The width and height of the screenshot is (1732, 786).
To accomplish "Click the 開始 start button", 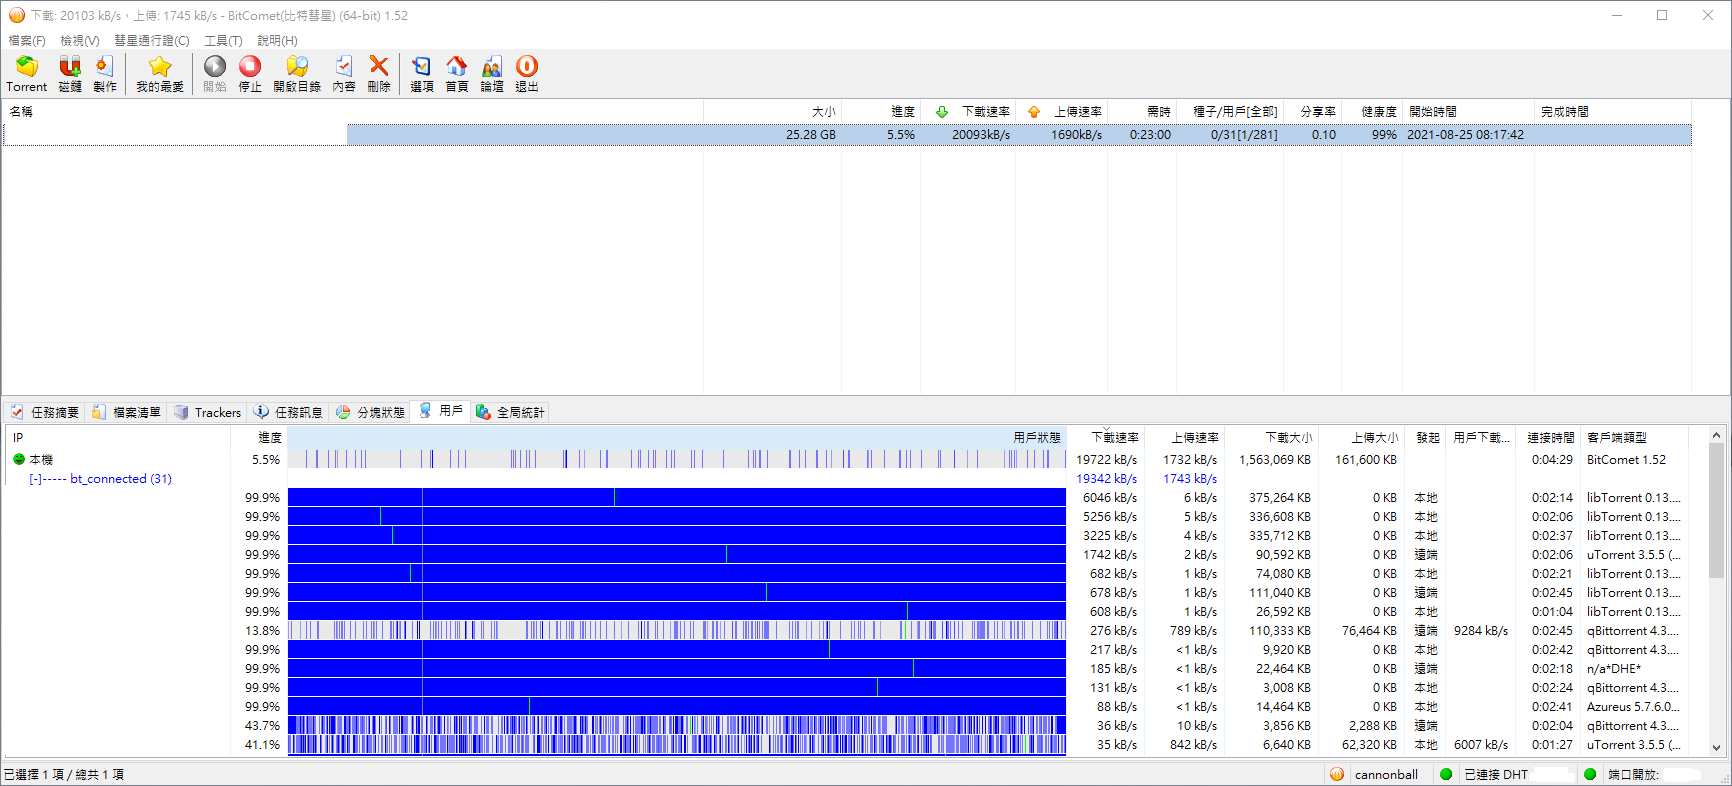I will (215, 74).
